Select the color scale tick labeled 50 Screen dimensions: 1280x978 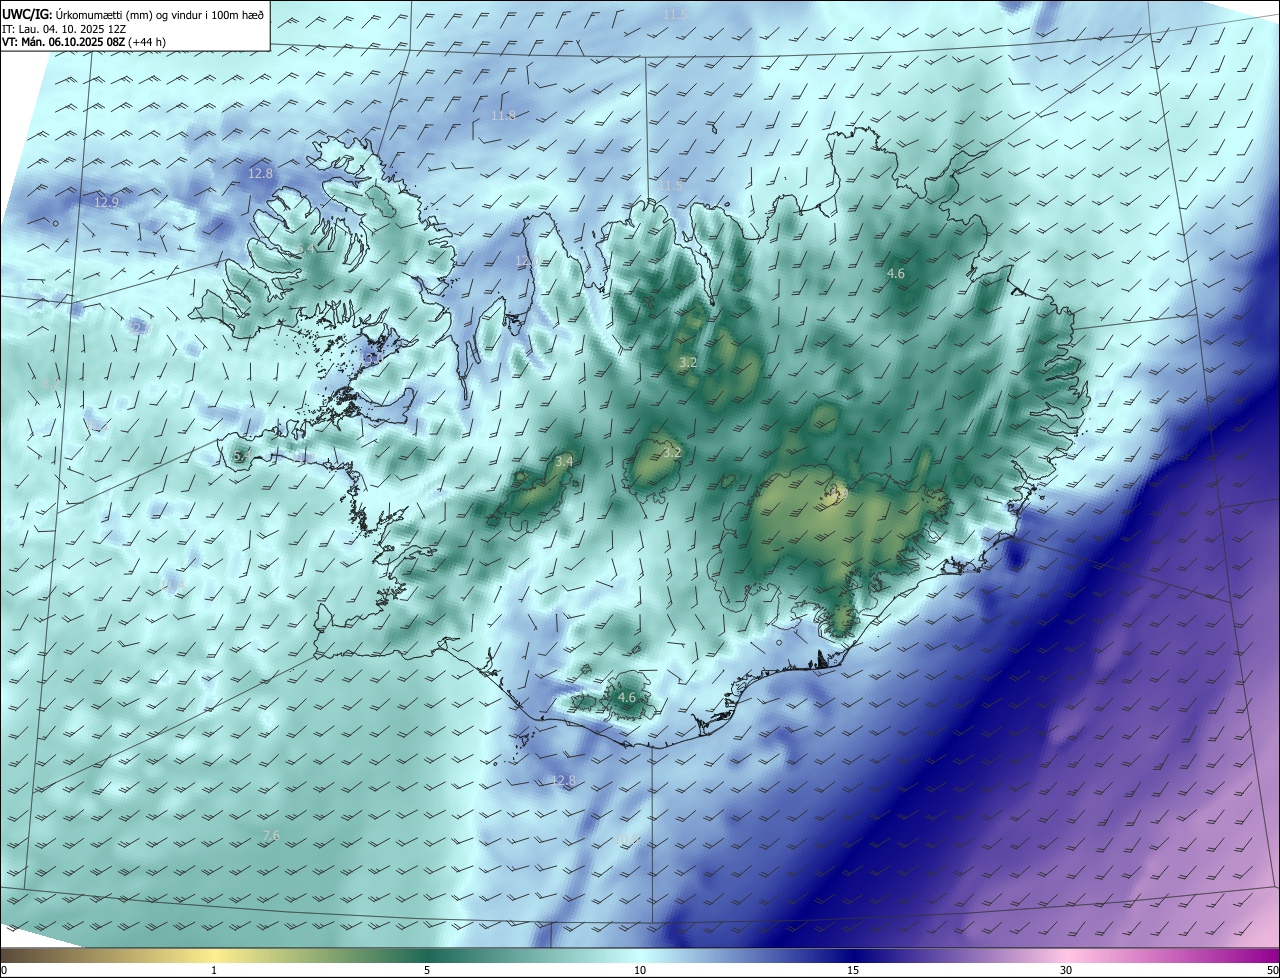[1271, 970]
